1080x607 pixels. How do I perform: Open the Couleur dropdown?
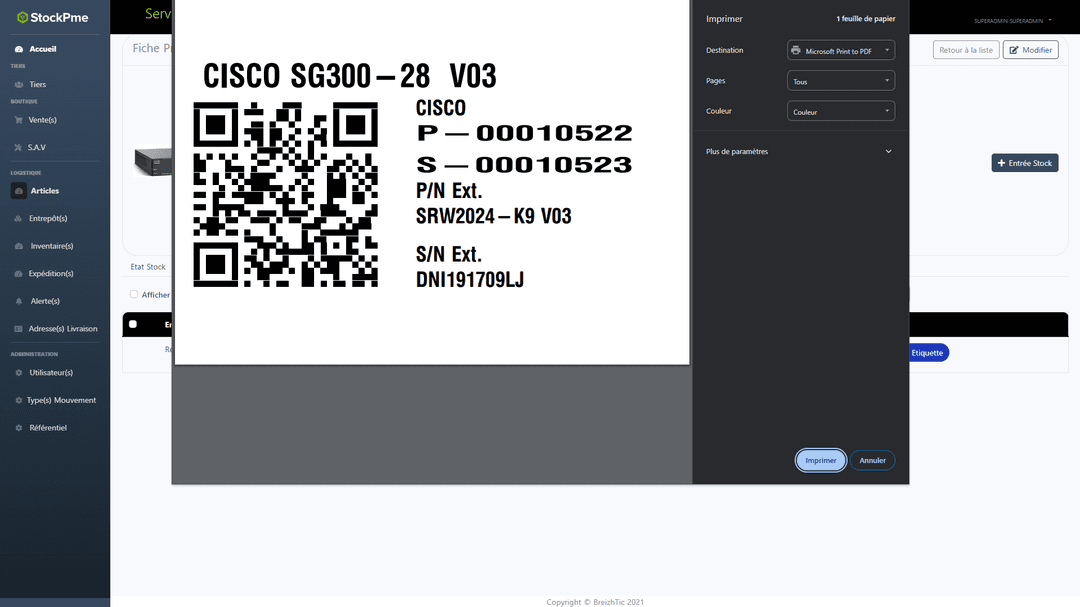coord(840,112)
